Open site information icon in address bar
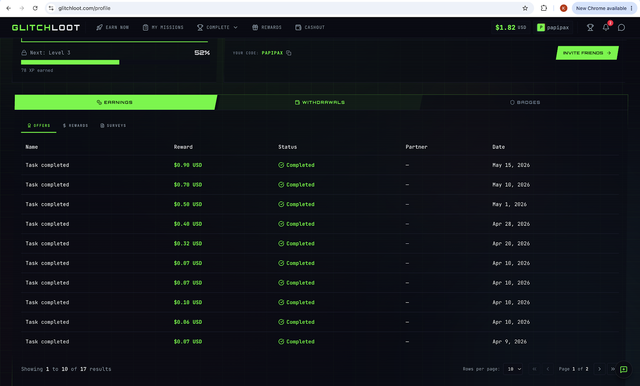 [x=51, y=8]
